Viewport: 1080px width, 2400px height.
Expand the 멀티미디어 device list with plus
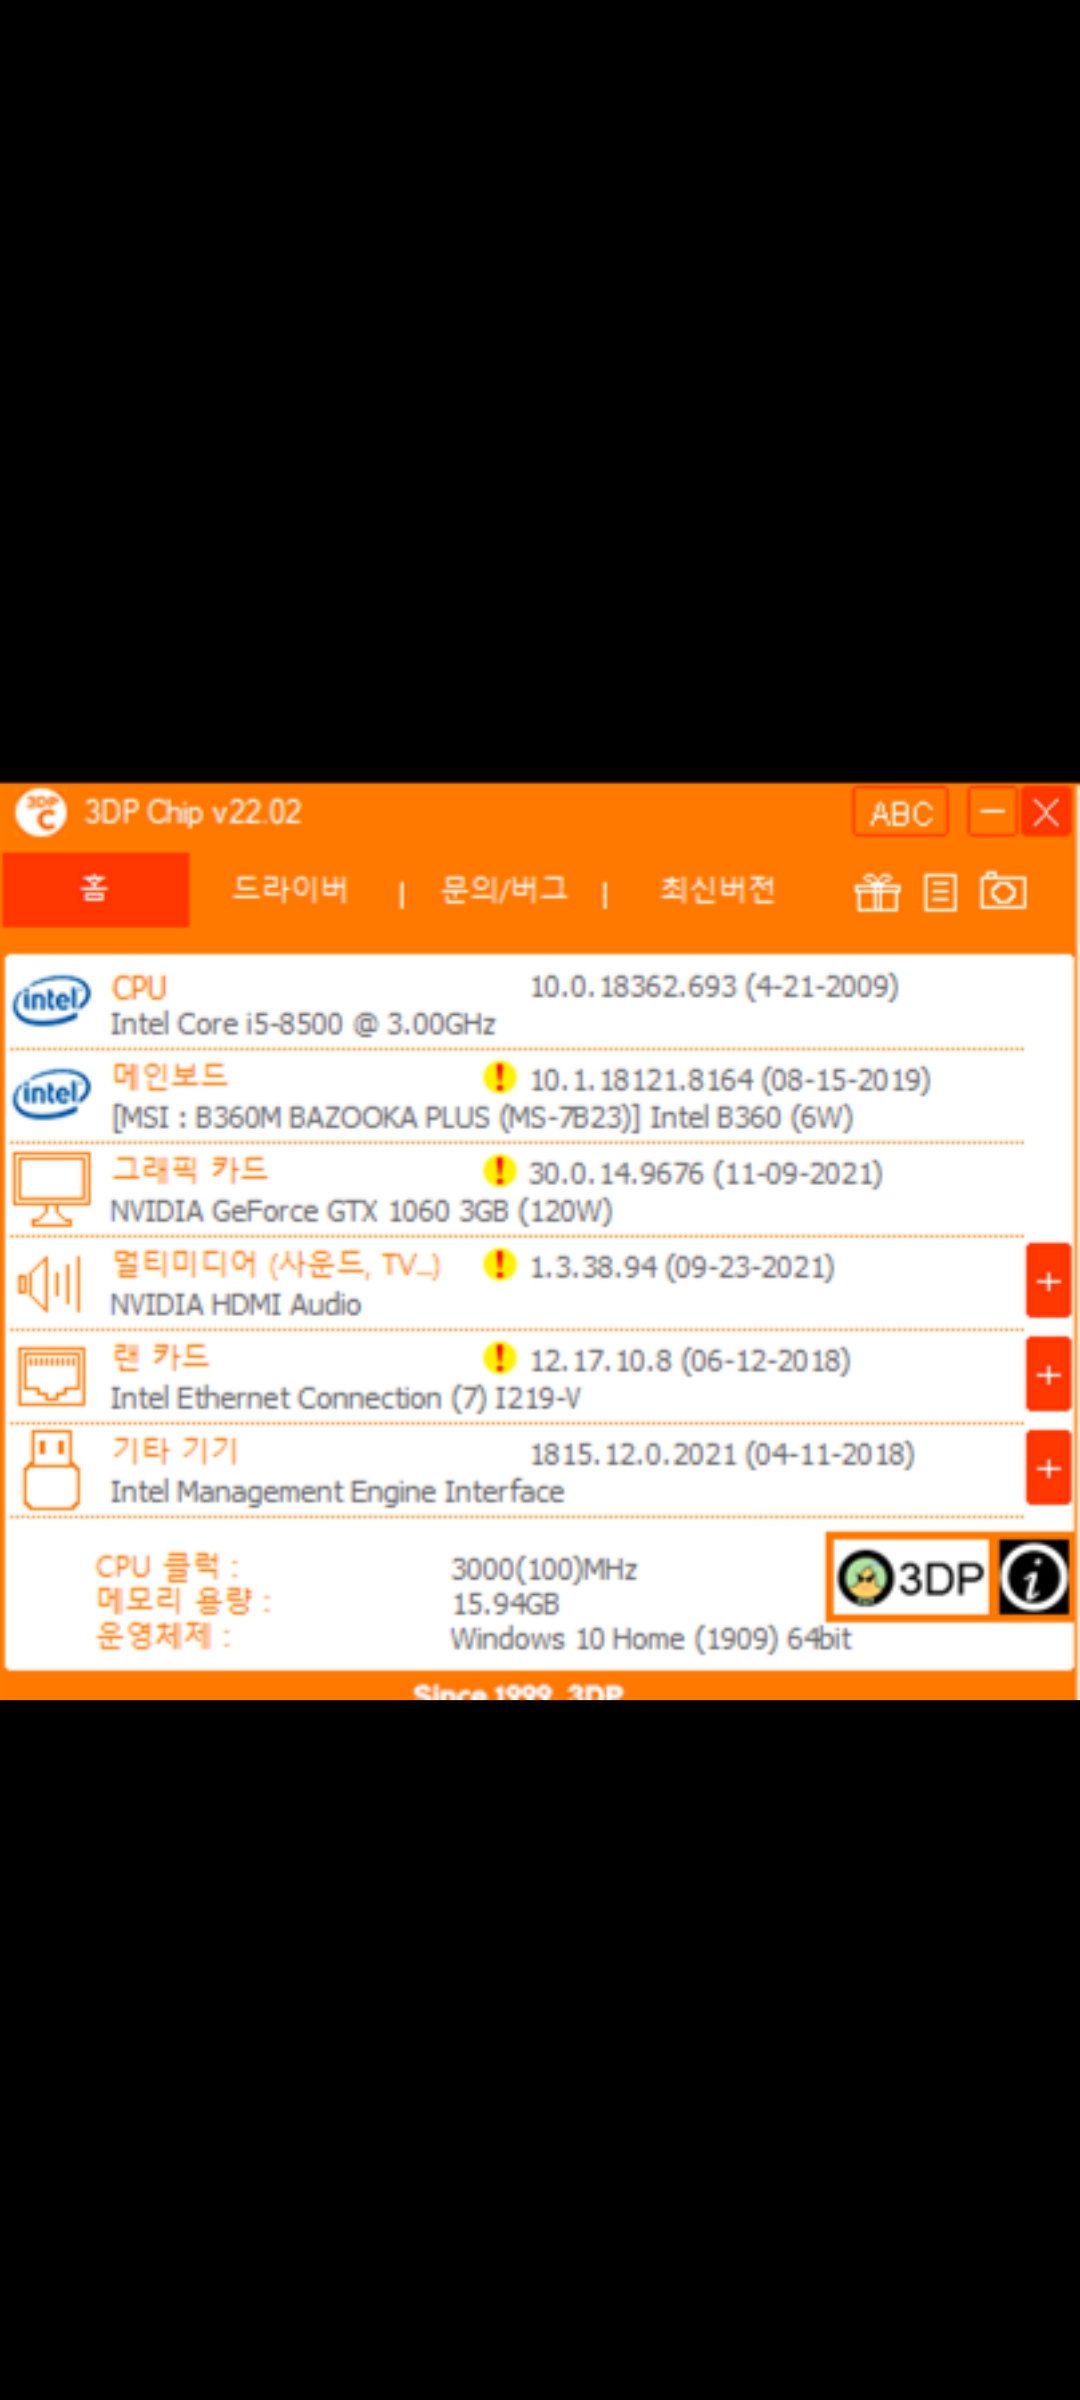click(x=1048, y=1281)
